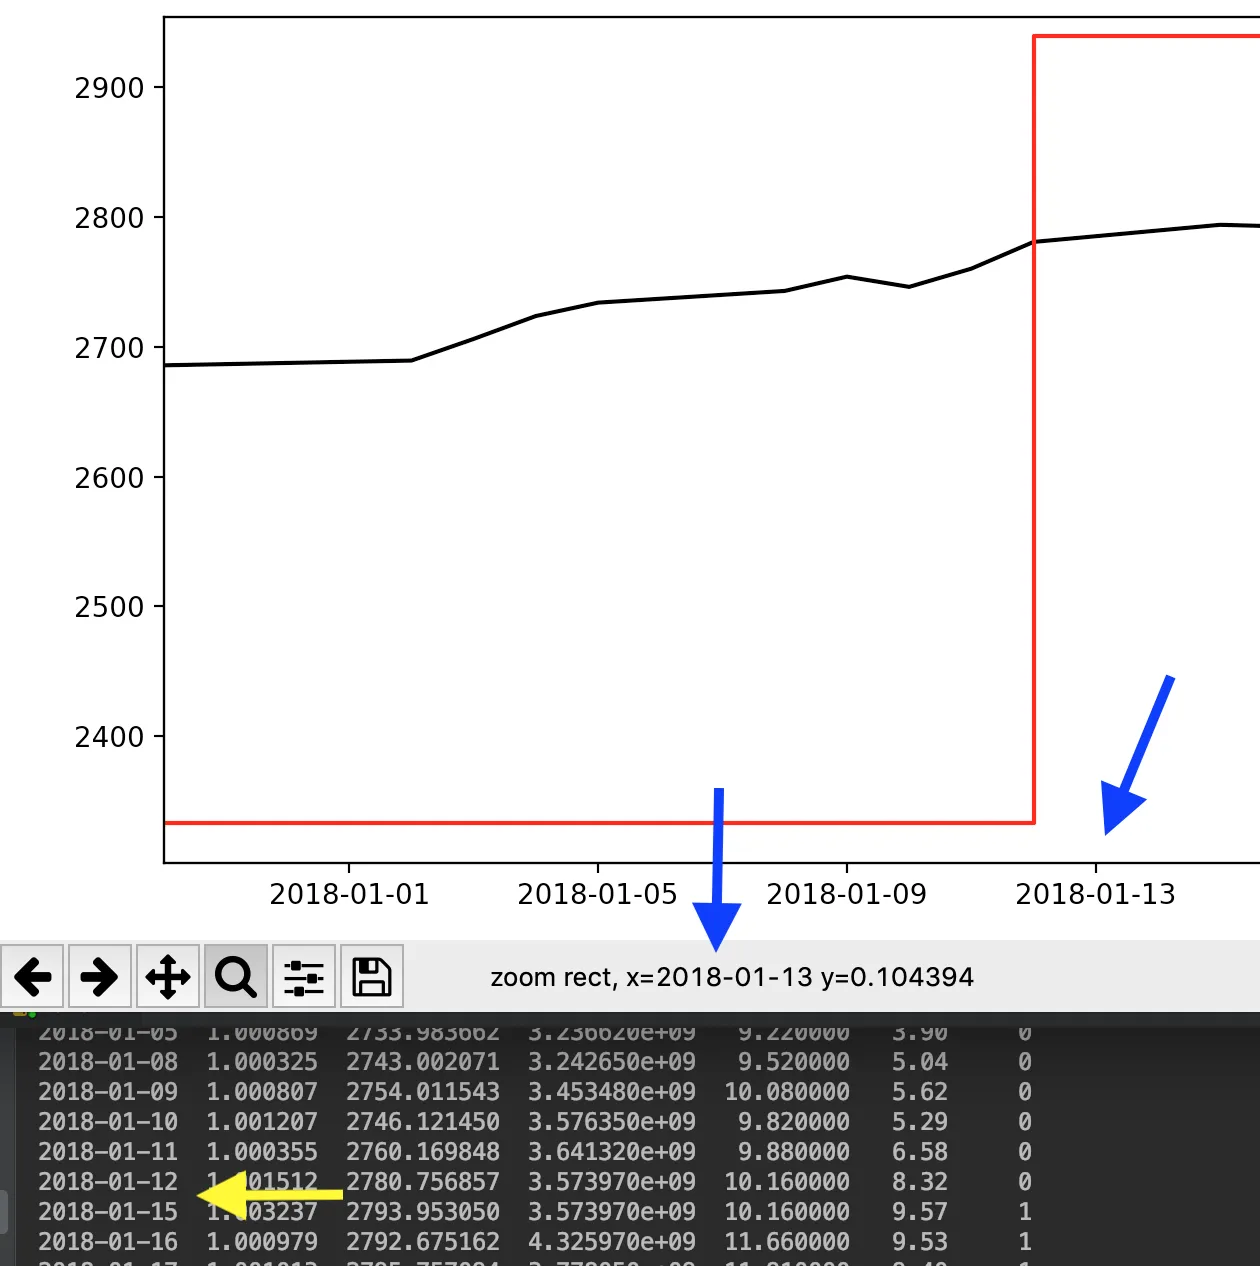Click the date 2018-01-16 in the console
Screen dimensions: 1260x1266
click(x=108, y=1241)
